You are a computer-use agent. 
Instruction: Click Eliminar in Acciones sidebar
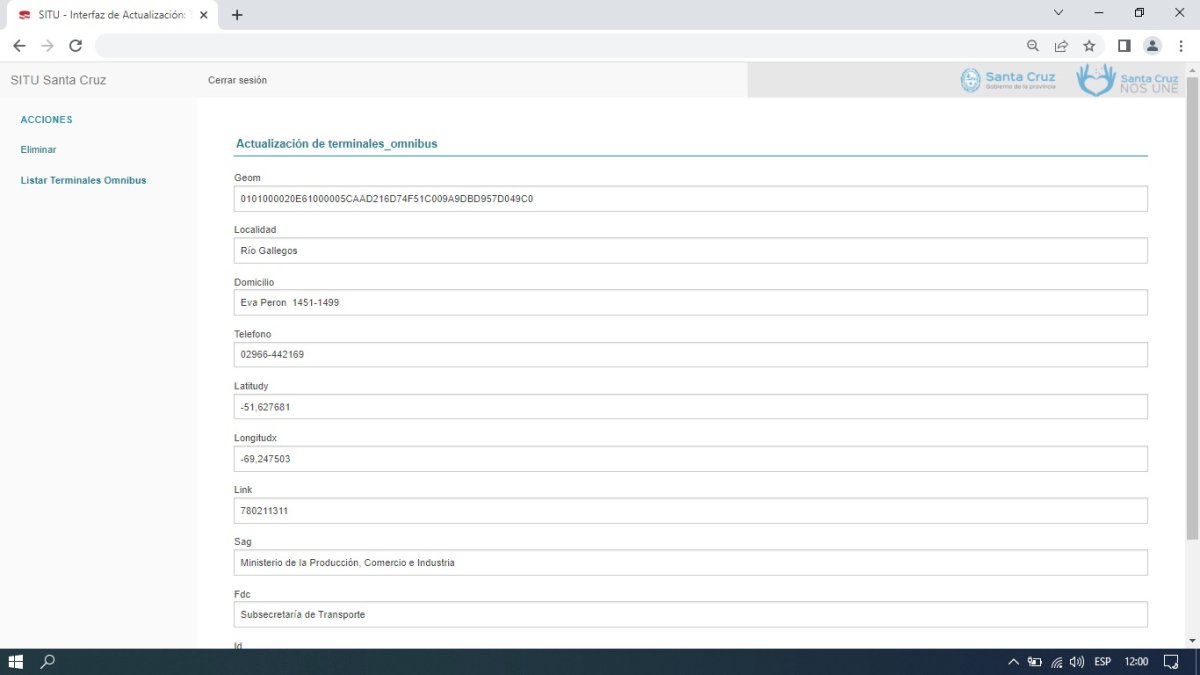(38, 150)
